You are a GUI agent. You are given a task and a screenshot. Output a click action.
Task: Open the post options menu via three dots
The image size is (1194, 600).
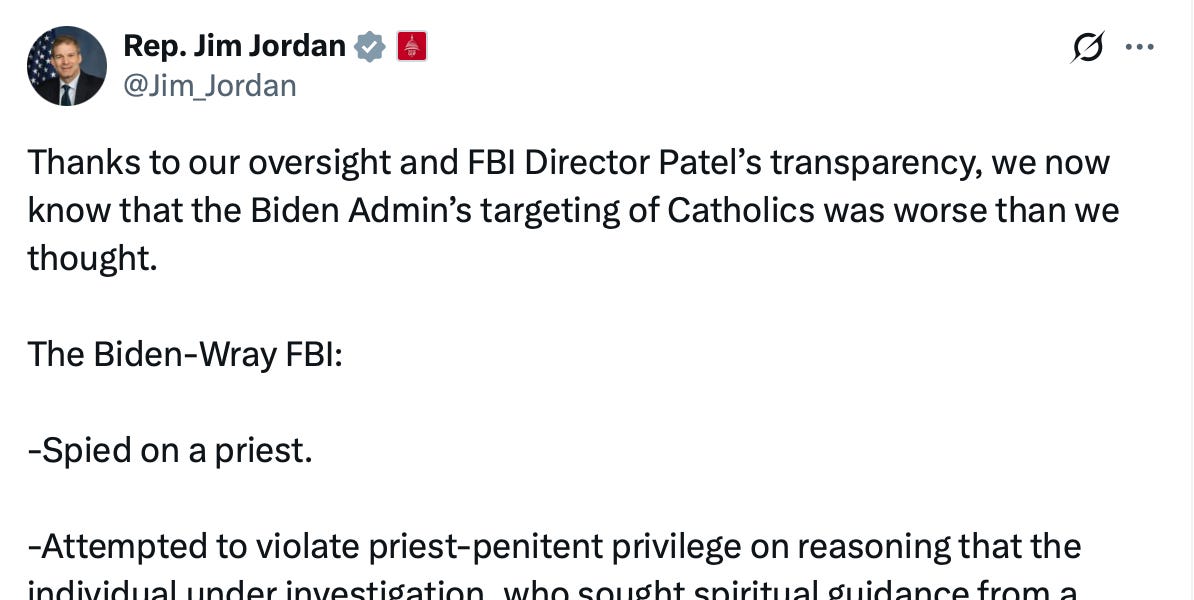click(x=1140, y=46)
